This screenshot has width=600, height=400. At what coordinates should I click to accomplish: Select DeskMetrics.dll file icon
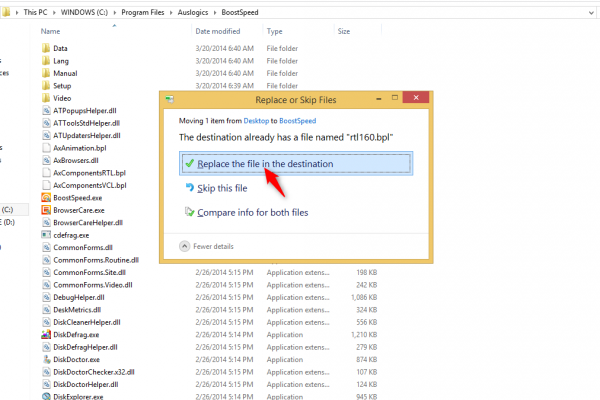(46, 309)
